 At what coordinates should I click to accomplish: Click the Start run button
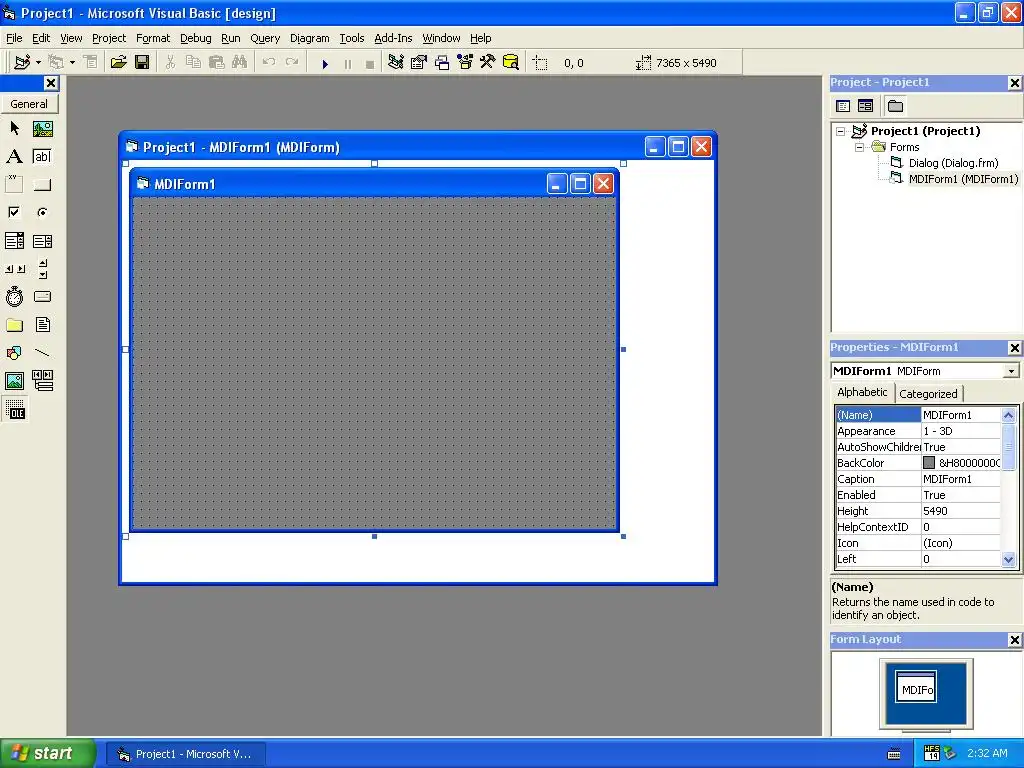[325, 63]
